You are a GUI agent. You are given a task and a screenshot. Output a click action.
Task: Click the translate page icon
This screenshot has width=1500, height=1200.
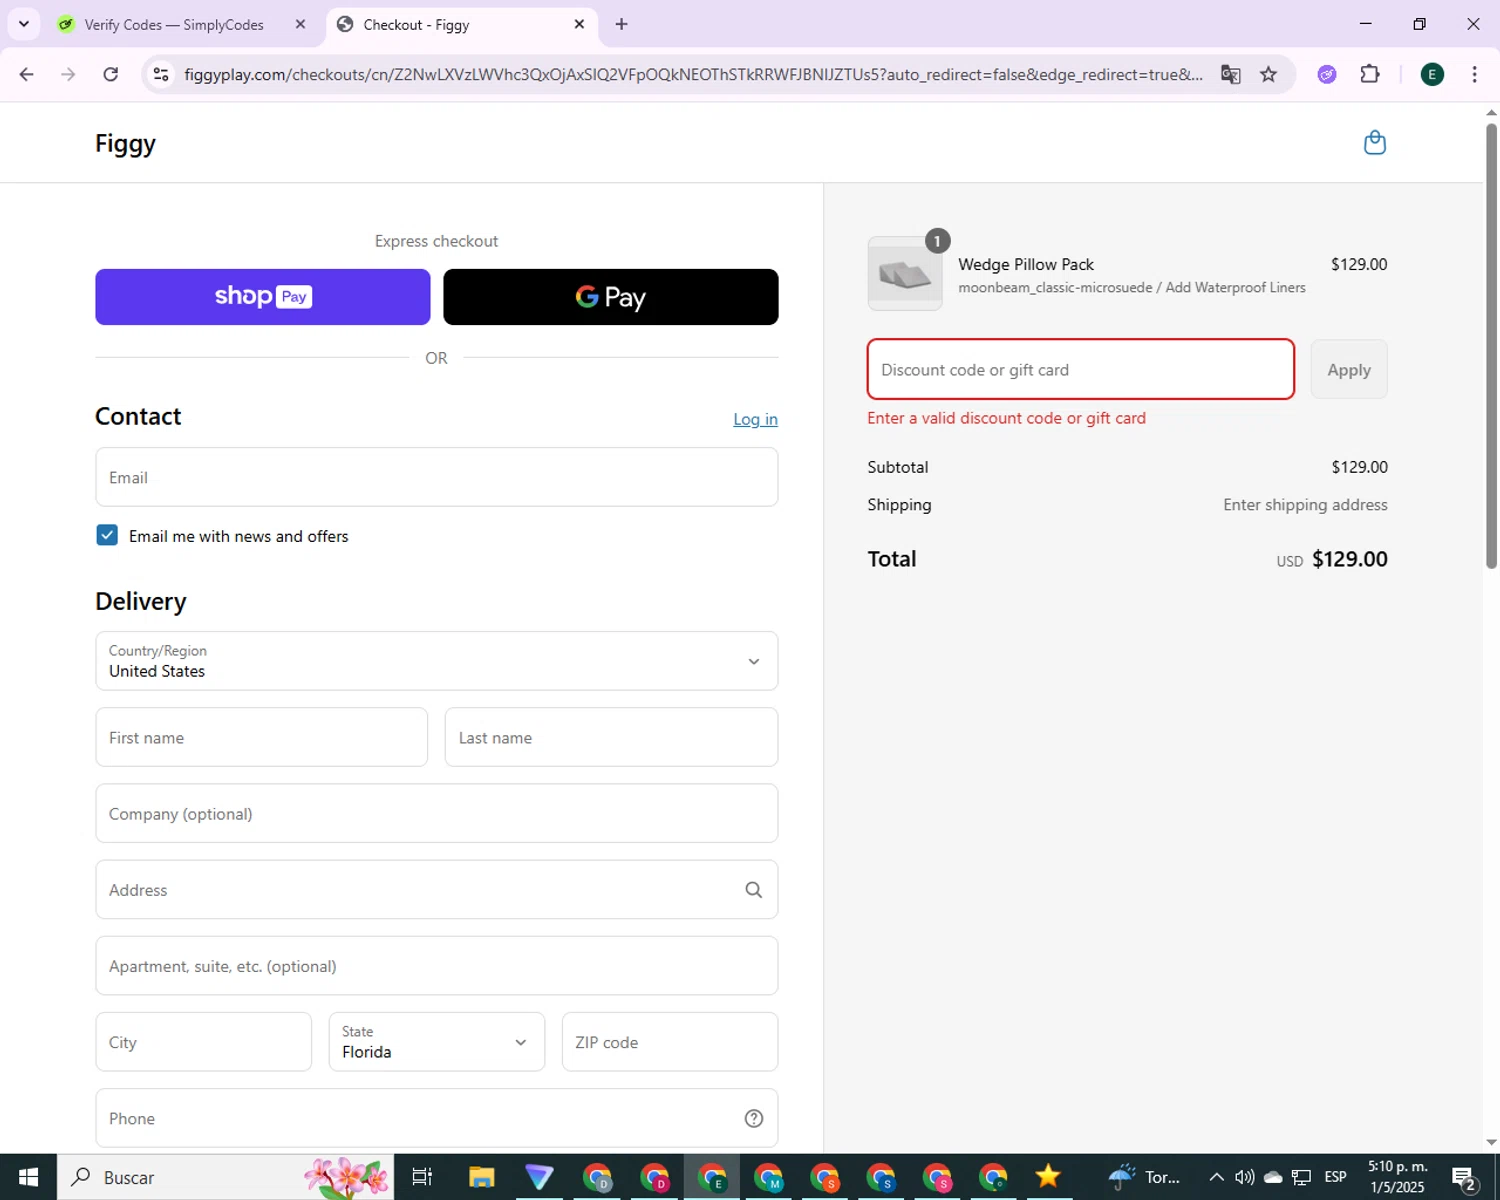coord(1230,74)
